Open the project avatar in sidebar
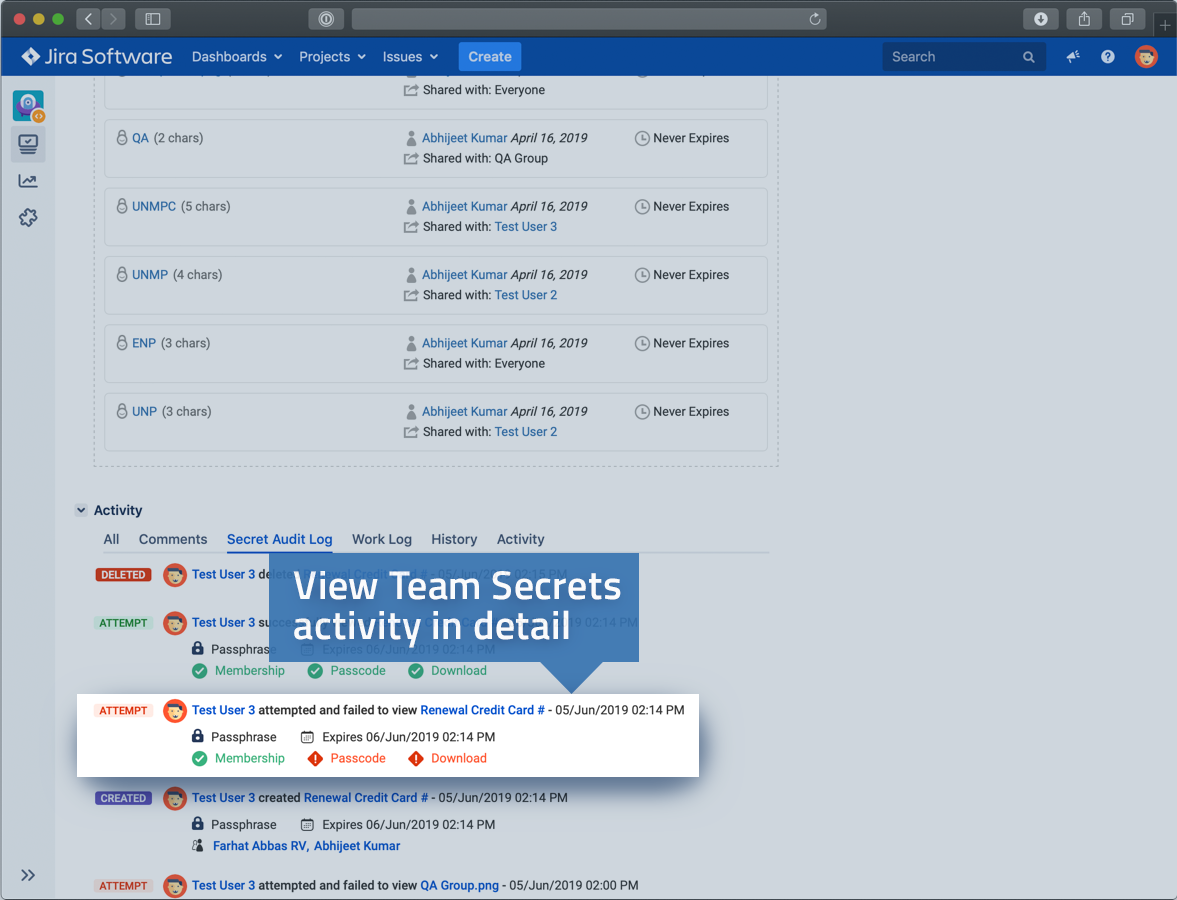 pyautogui.click(x=29, y=106)
